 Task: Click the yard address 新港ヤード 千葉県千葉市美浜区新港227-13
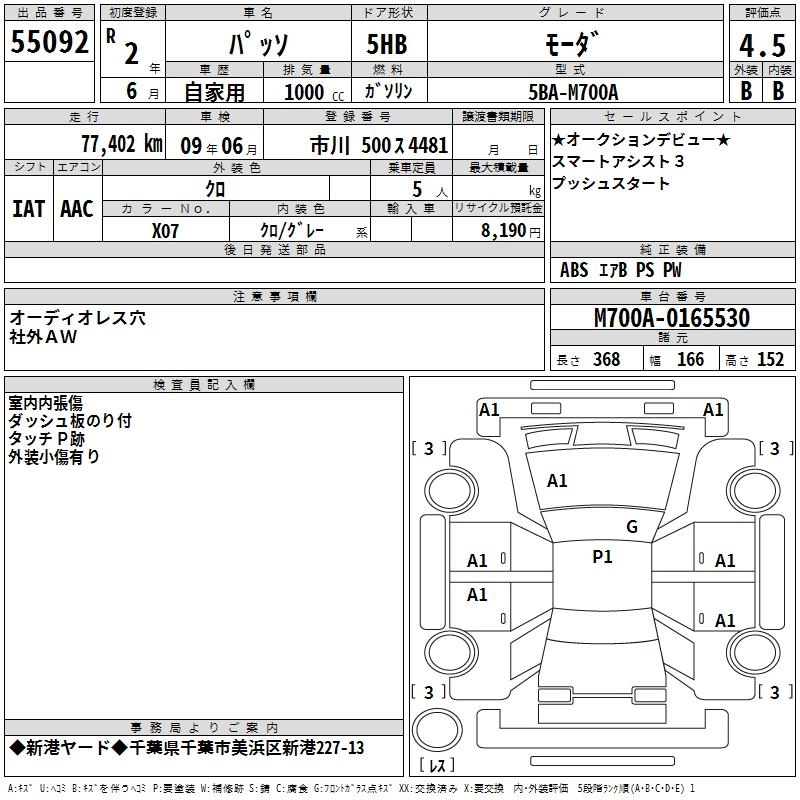coord(187,748)
